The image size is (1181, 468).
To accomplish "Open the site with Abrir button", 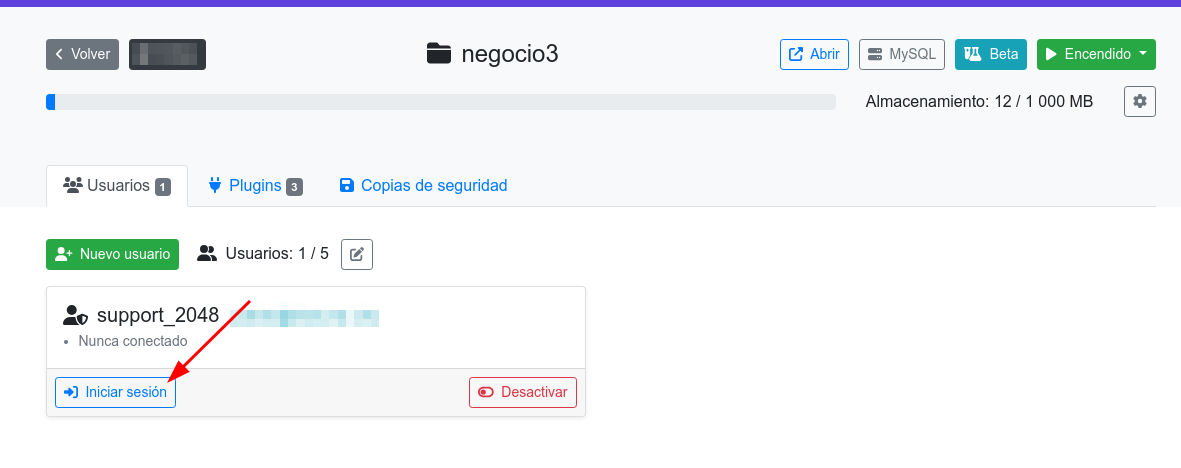I will [x=814, y=54].
